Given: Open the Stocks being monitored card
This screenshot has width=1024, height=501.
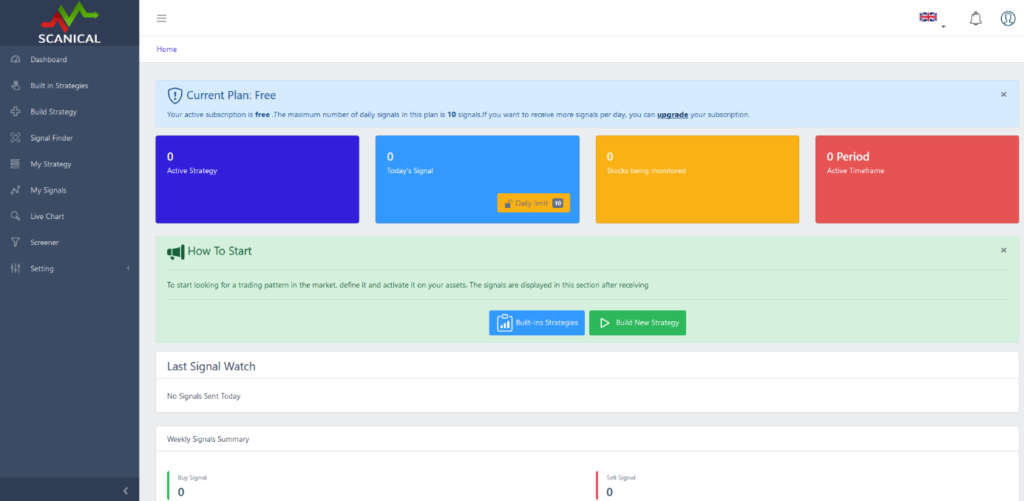Looking at the screenshot, I should 697,180.
